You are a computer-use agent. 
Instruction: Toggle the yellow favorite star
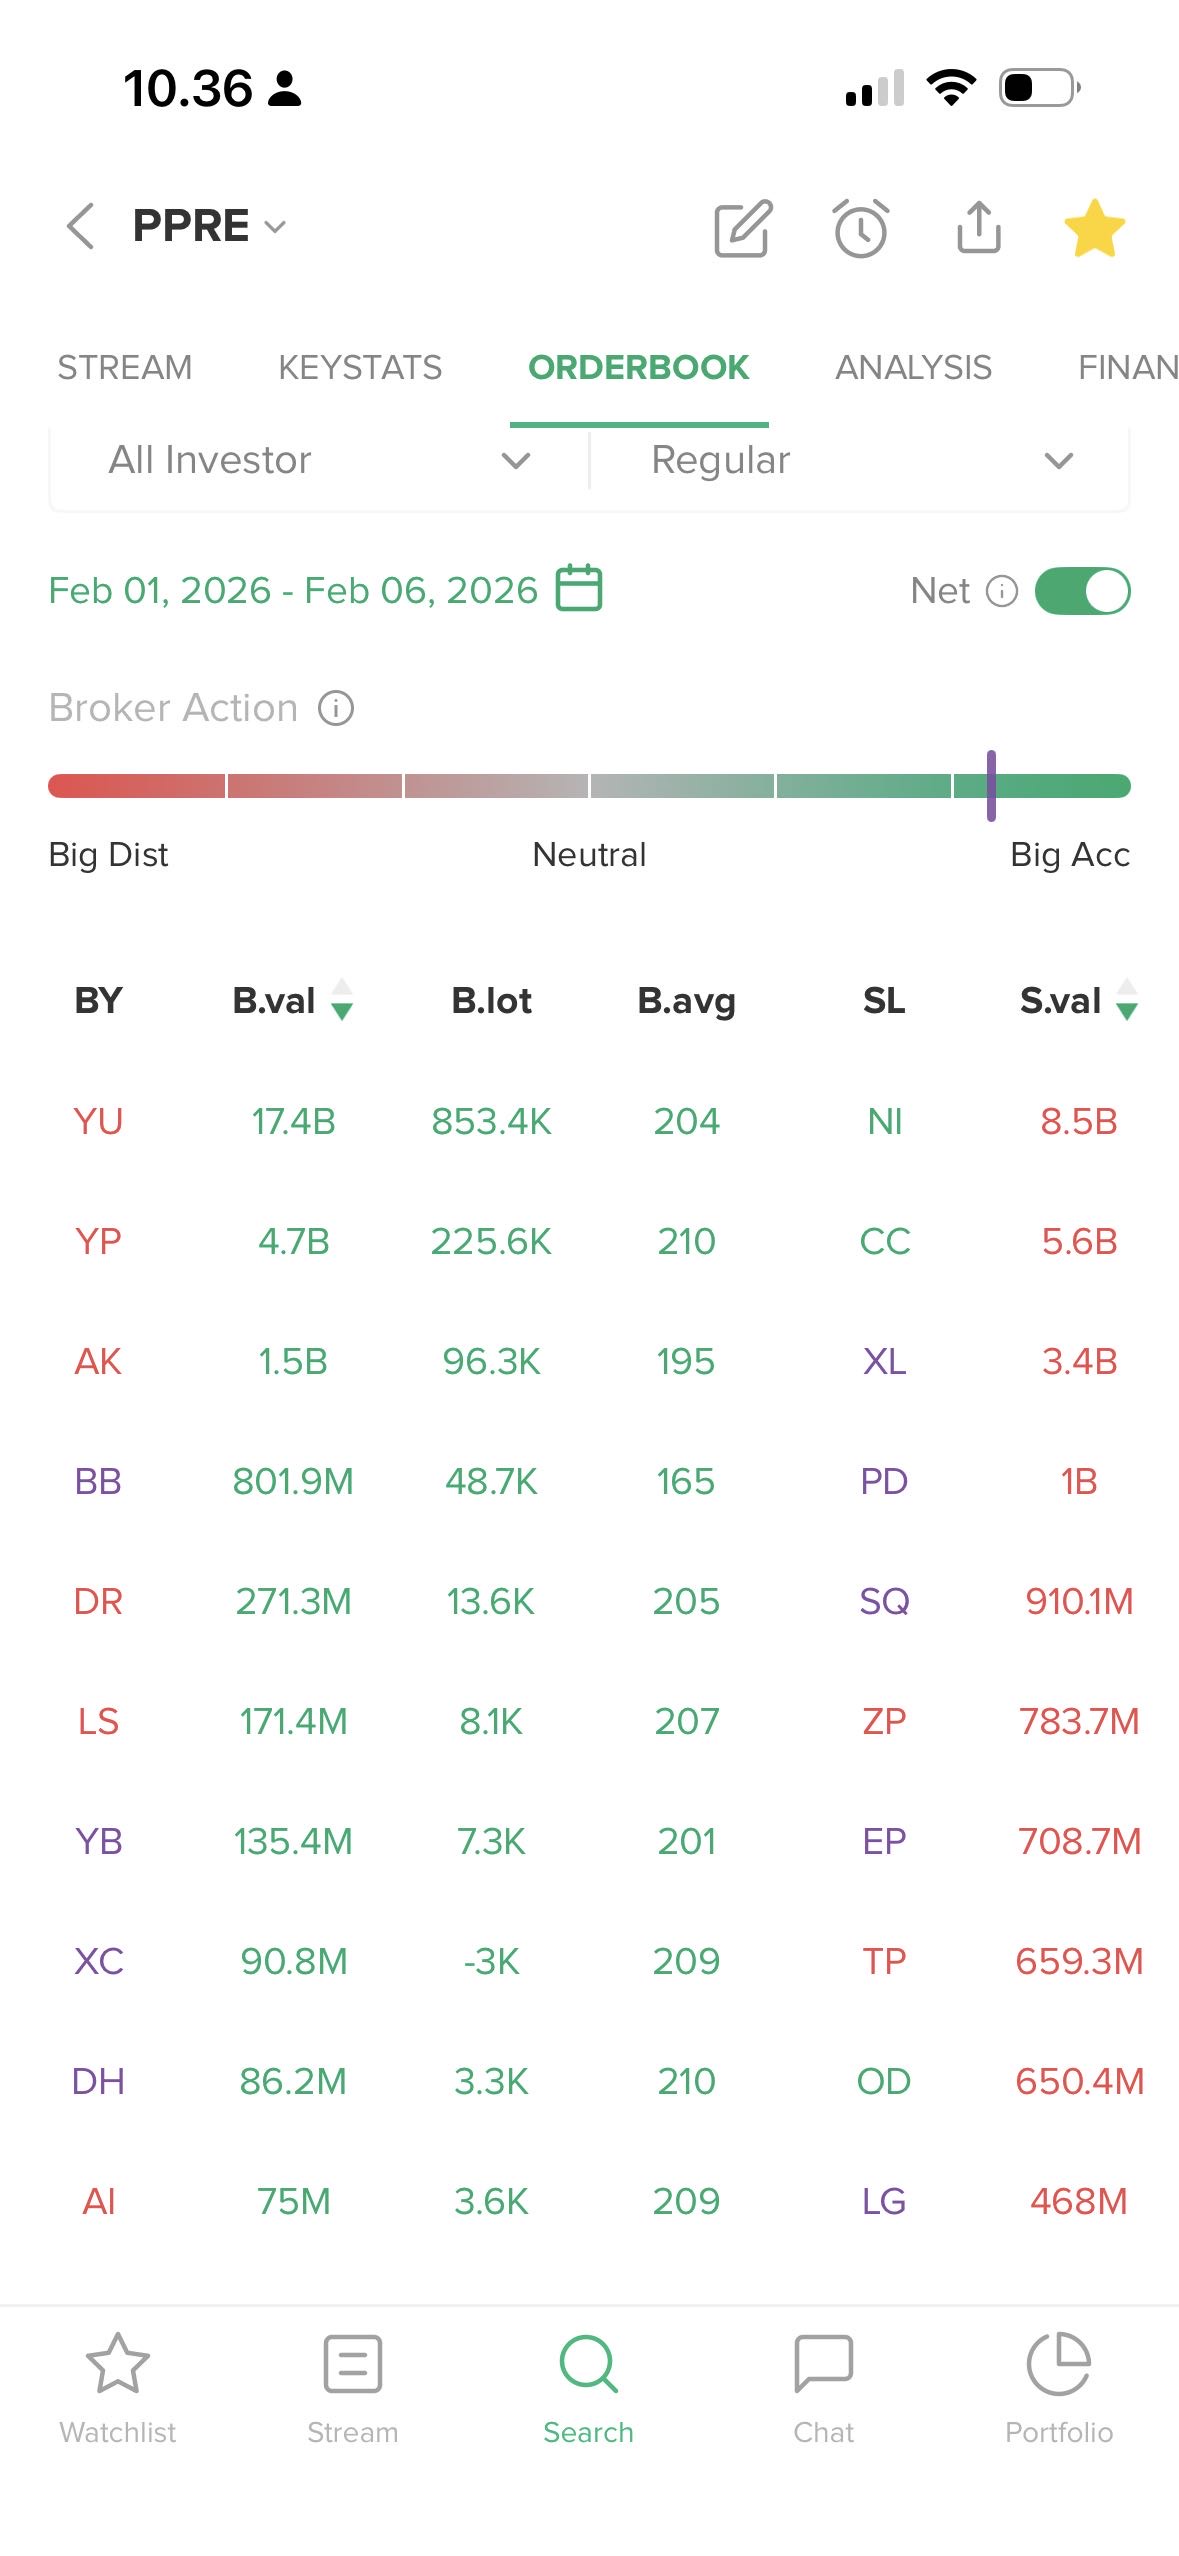1094,229
